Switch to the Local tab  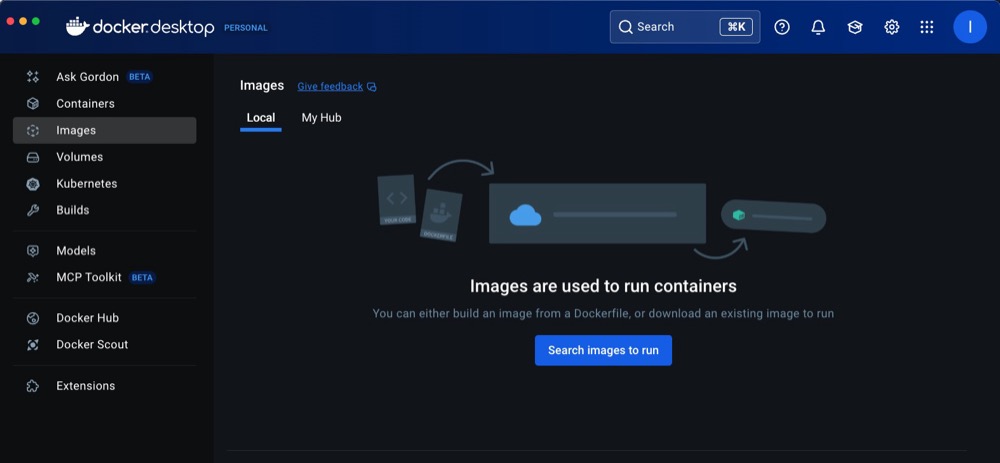click(x=261, y=118)
